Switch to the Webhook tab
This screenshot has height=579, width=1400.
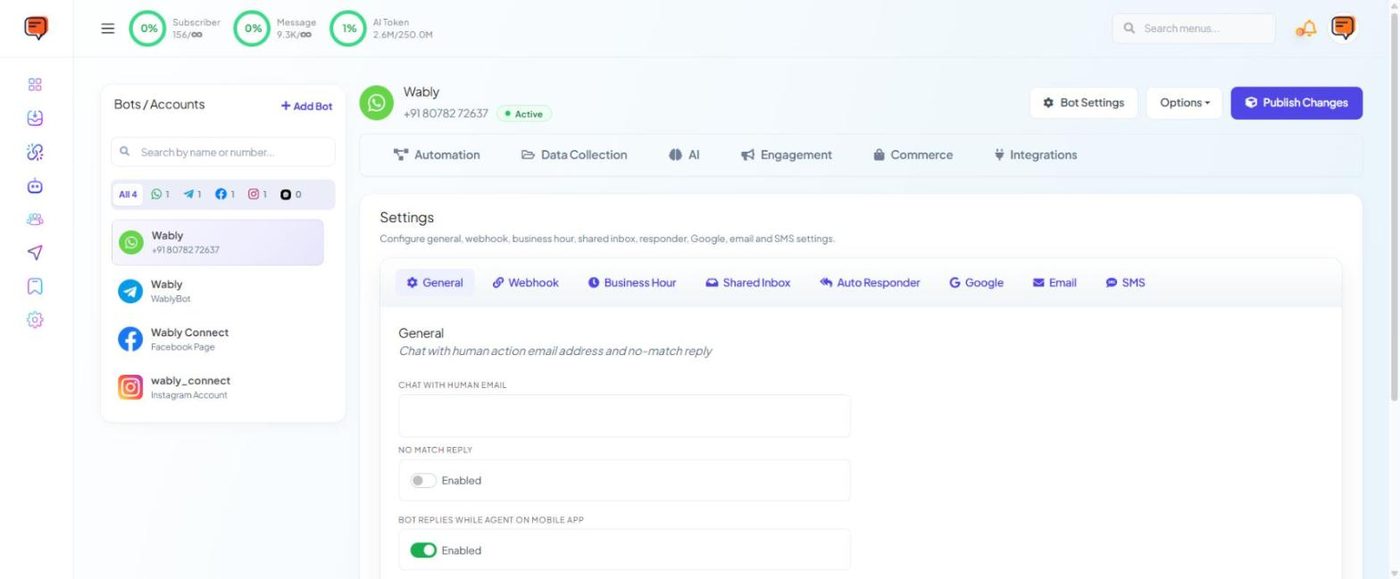click(x=526, y=283)
